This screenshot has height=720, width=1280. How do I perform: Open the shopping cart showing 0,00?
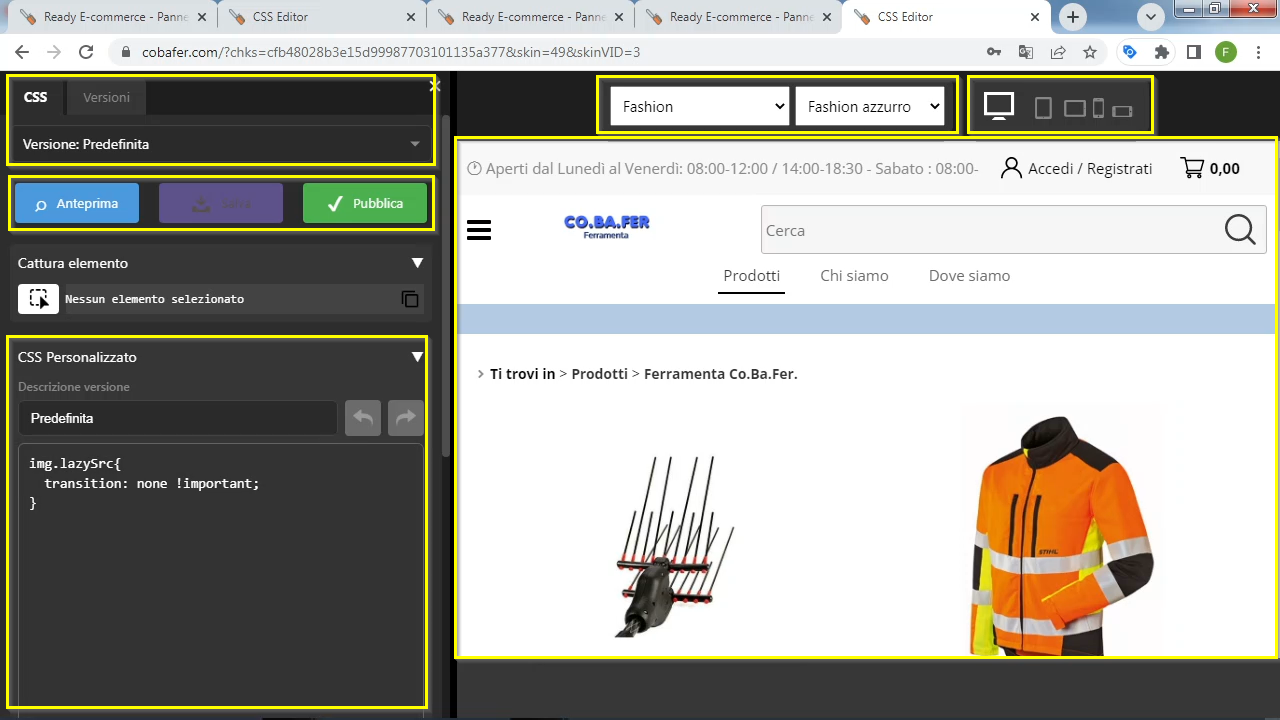click(1210, 168)
